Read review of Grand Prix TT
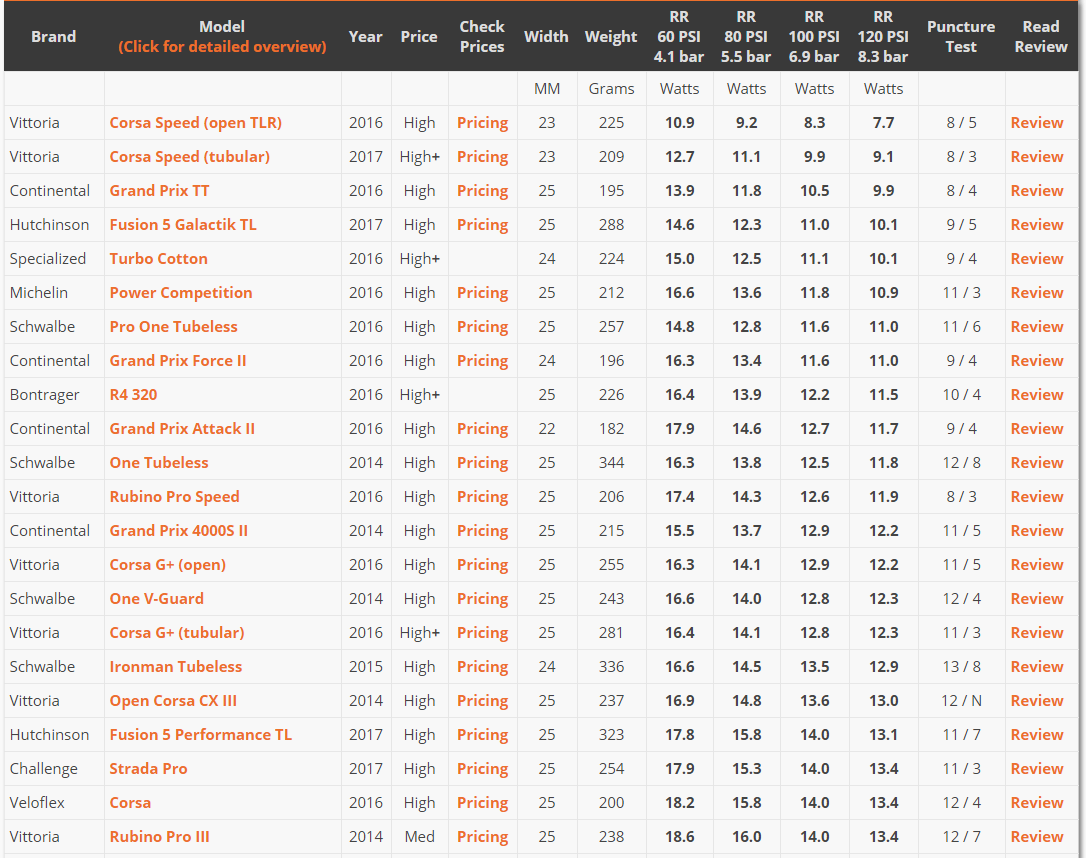The height and width of the screenshot is (858, 1086). tap(1037, 190)
